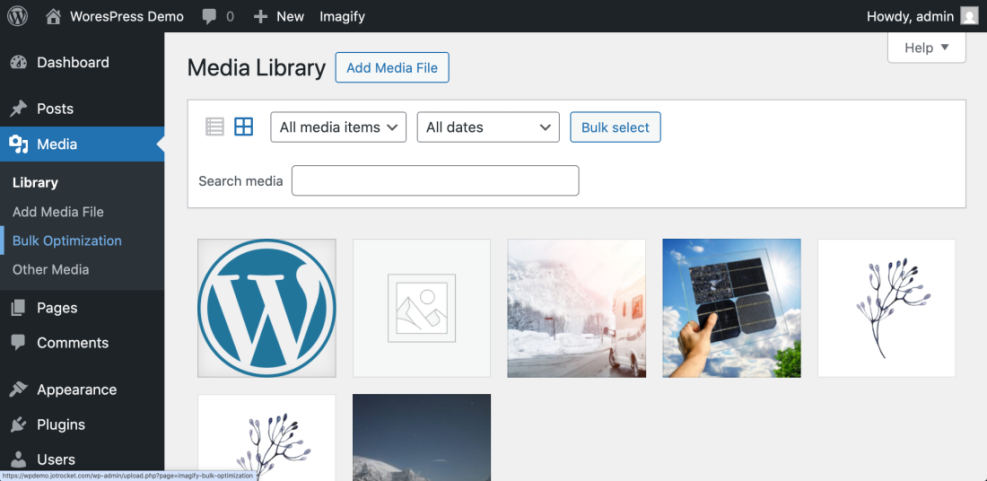Select the solar panel hand thumbnail
This screenshot has width=987, height=481.
(731, 308)
